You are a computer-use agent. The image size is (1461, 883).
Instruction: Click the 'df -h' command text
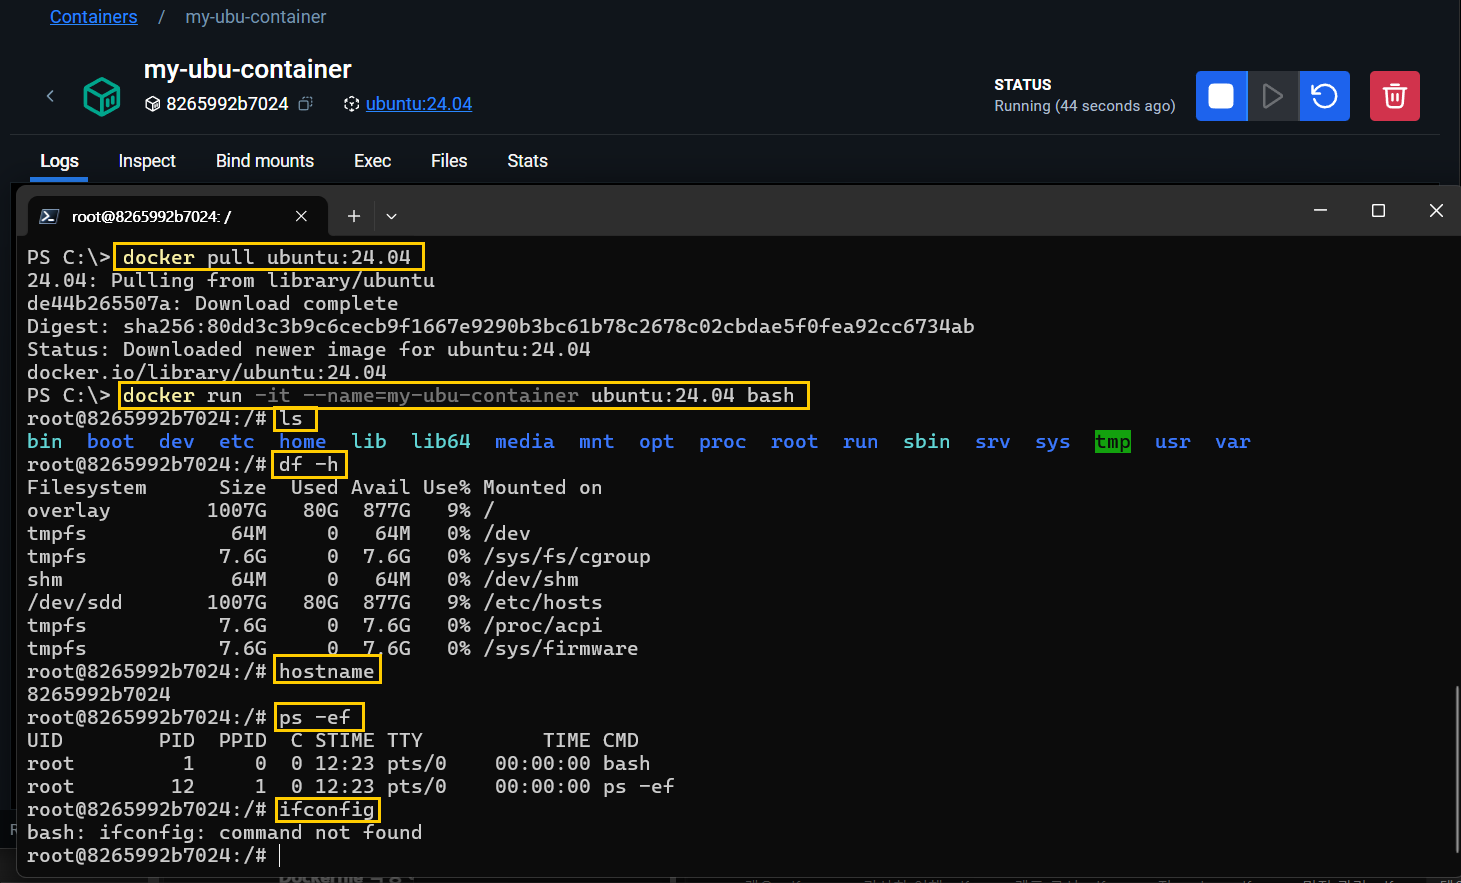309,464
